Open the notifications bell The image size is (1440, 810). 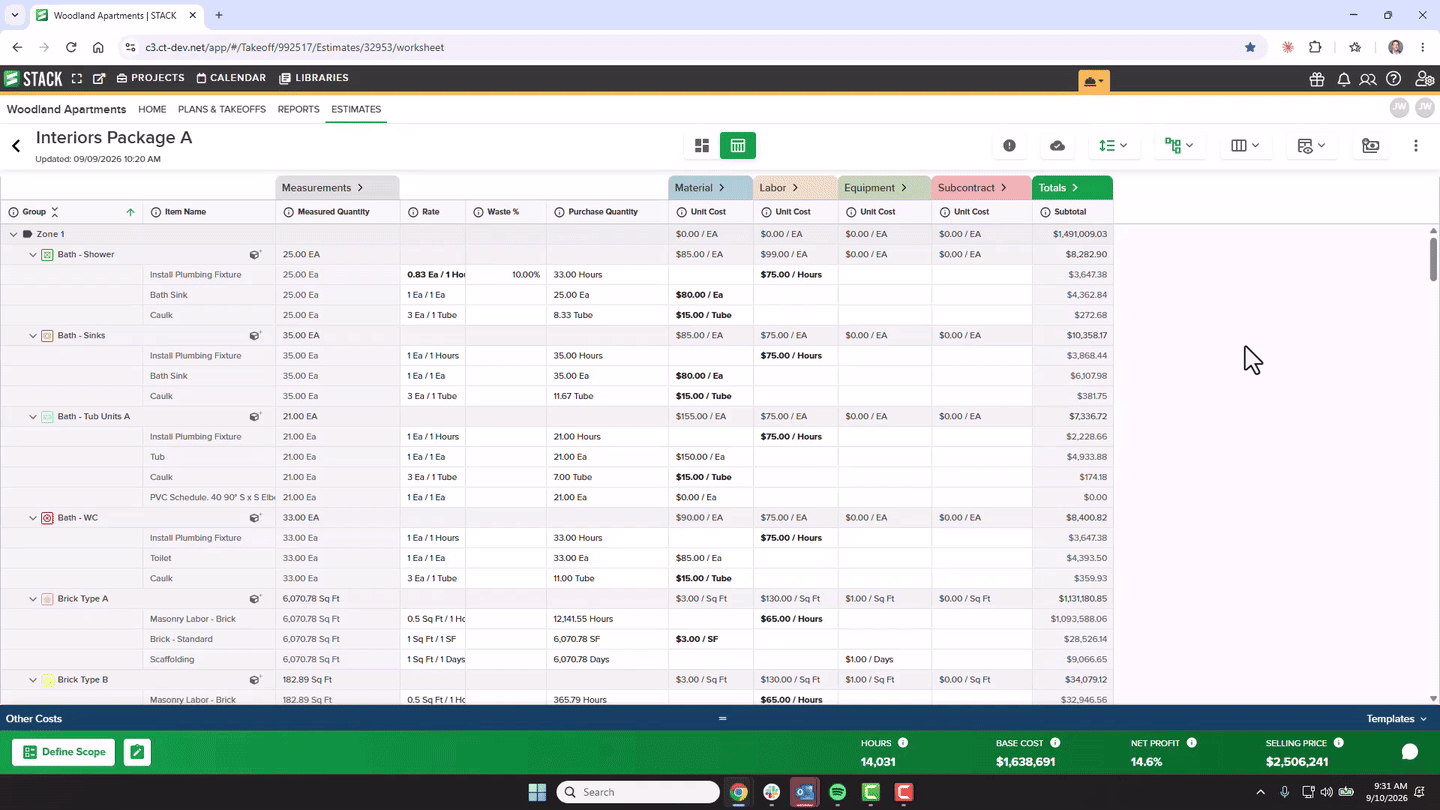point(1343,79)
